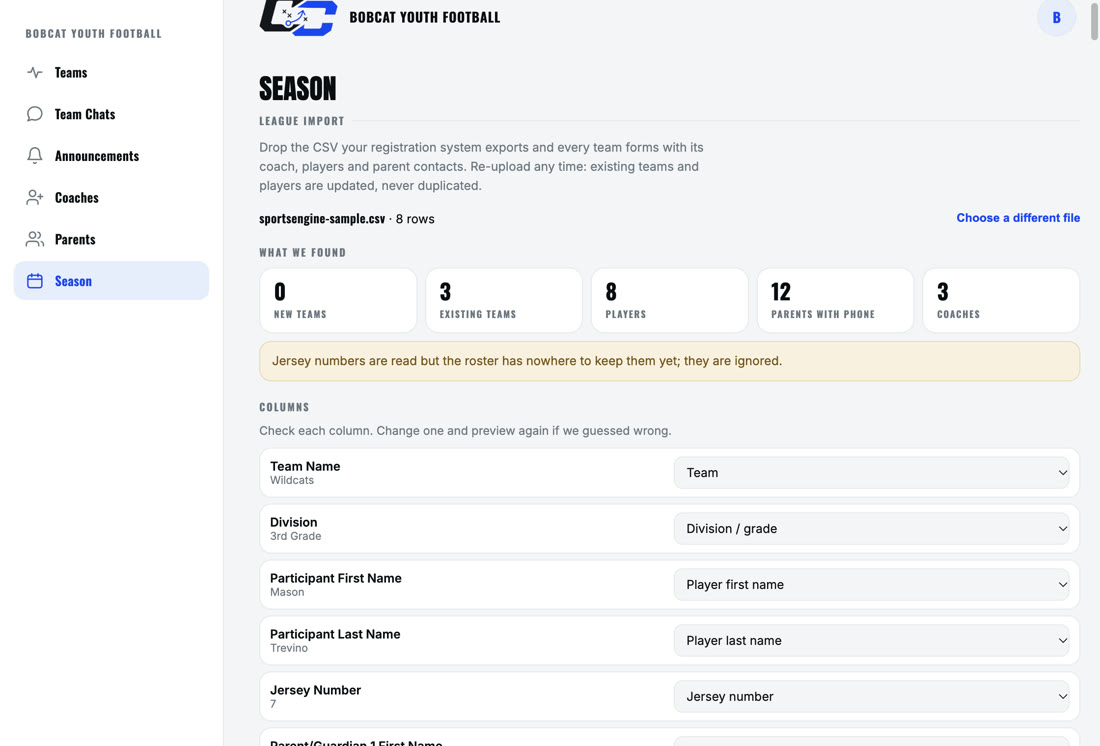Click the Teams pulse icon in the sidebar
1100x746 pixels.
pyautogui.click(x=34, y=72)
